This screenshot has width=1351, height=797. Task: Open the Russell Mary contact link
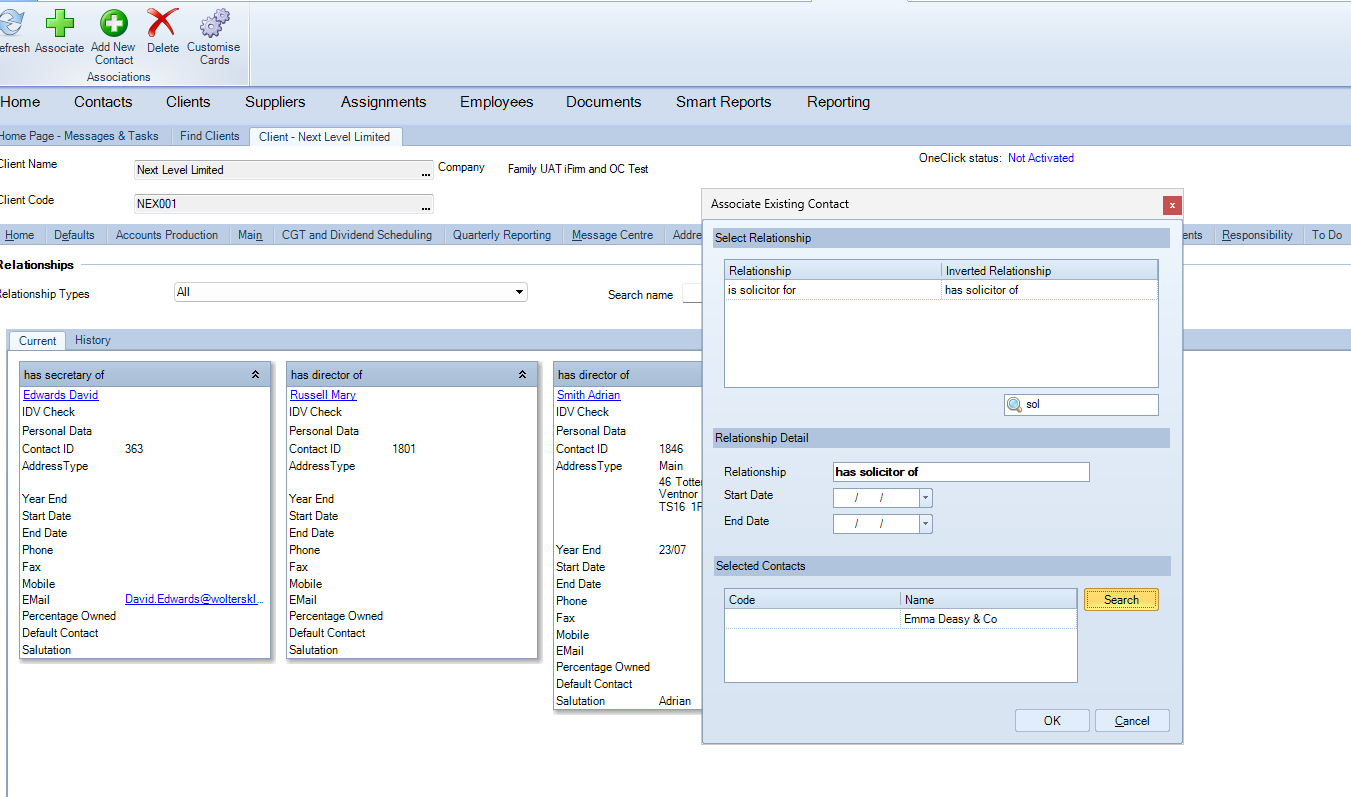pos(323,395)
